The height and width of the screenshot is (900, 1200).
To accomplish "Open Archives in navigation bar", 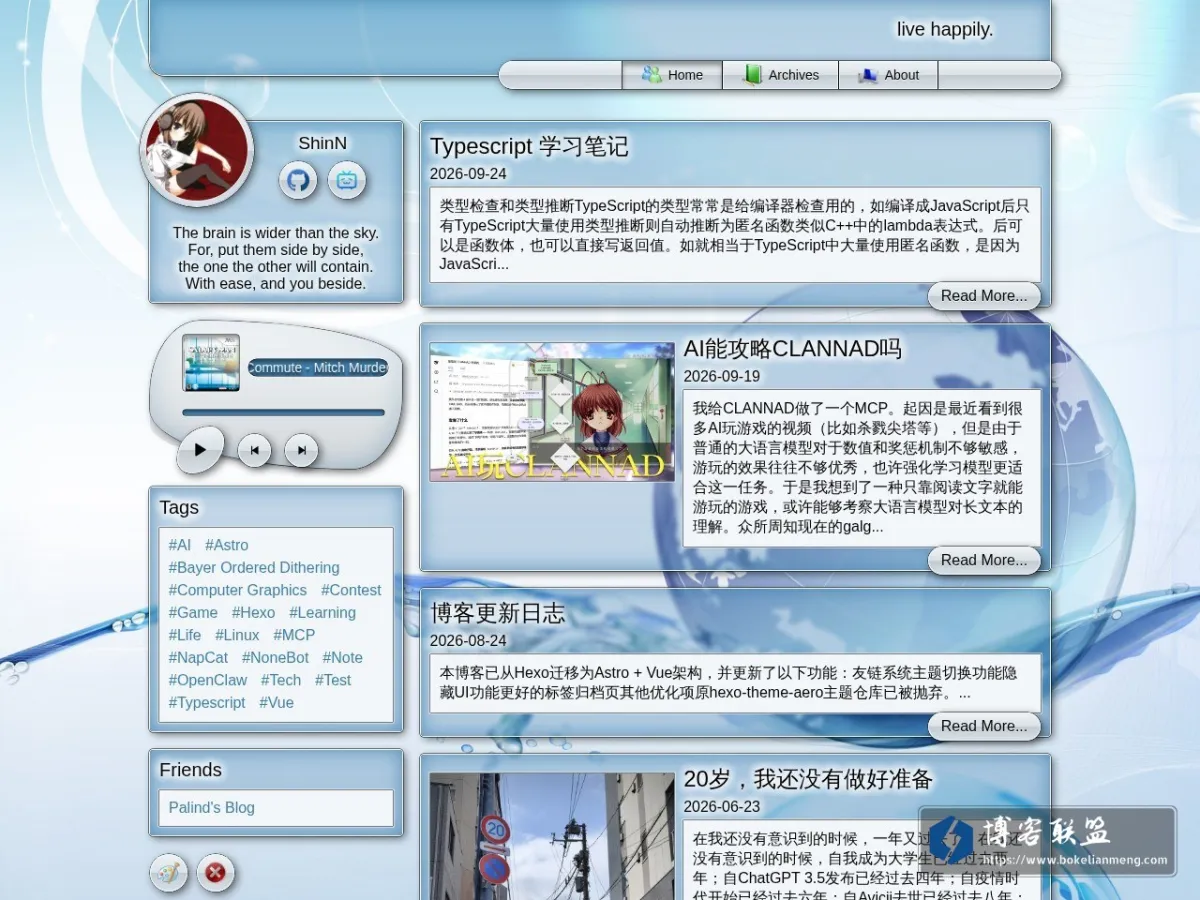I will click(x=780, y=75).
